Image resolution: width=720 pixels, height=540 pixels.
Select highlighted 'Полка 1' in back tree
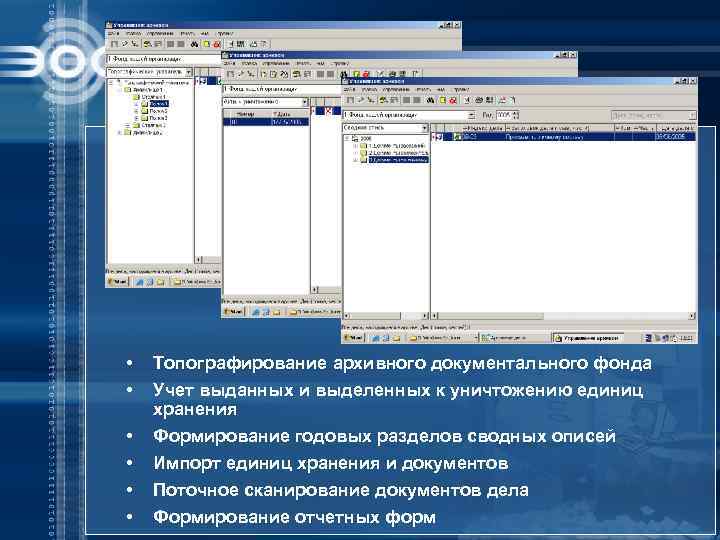tap(159, 104)
